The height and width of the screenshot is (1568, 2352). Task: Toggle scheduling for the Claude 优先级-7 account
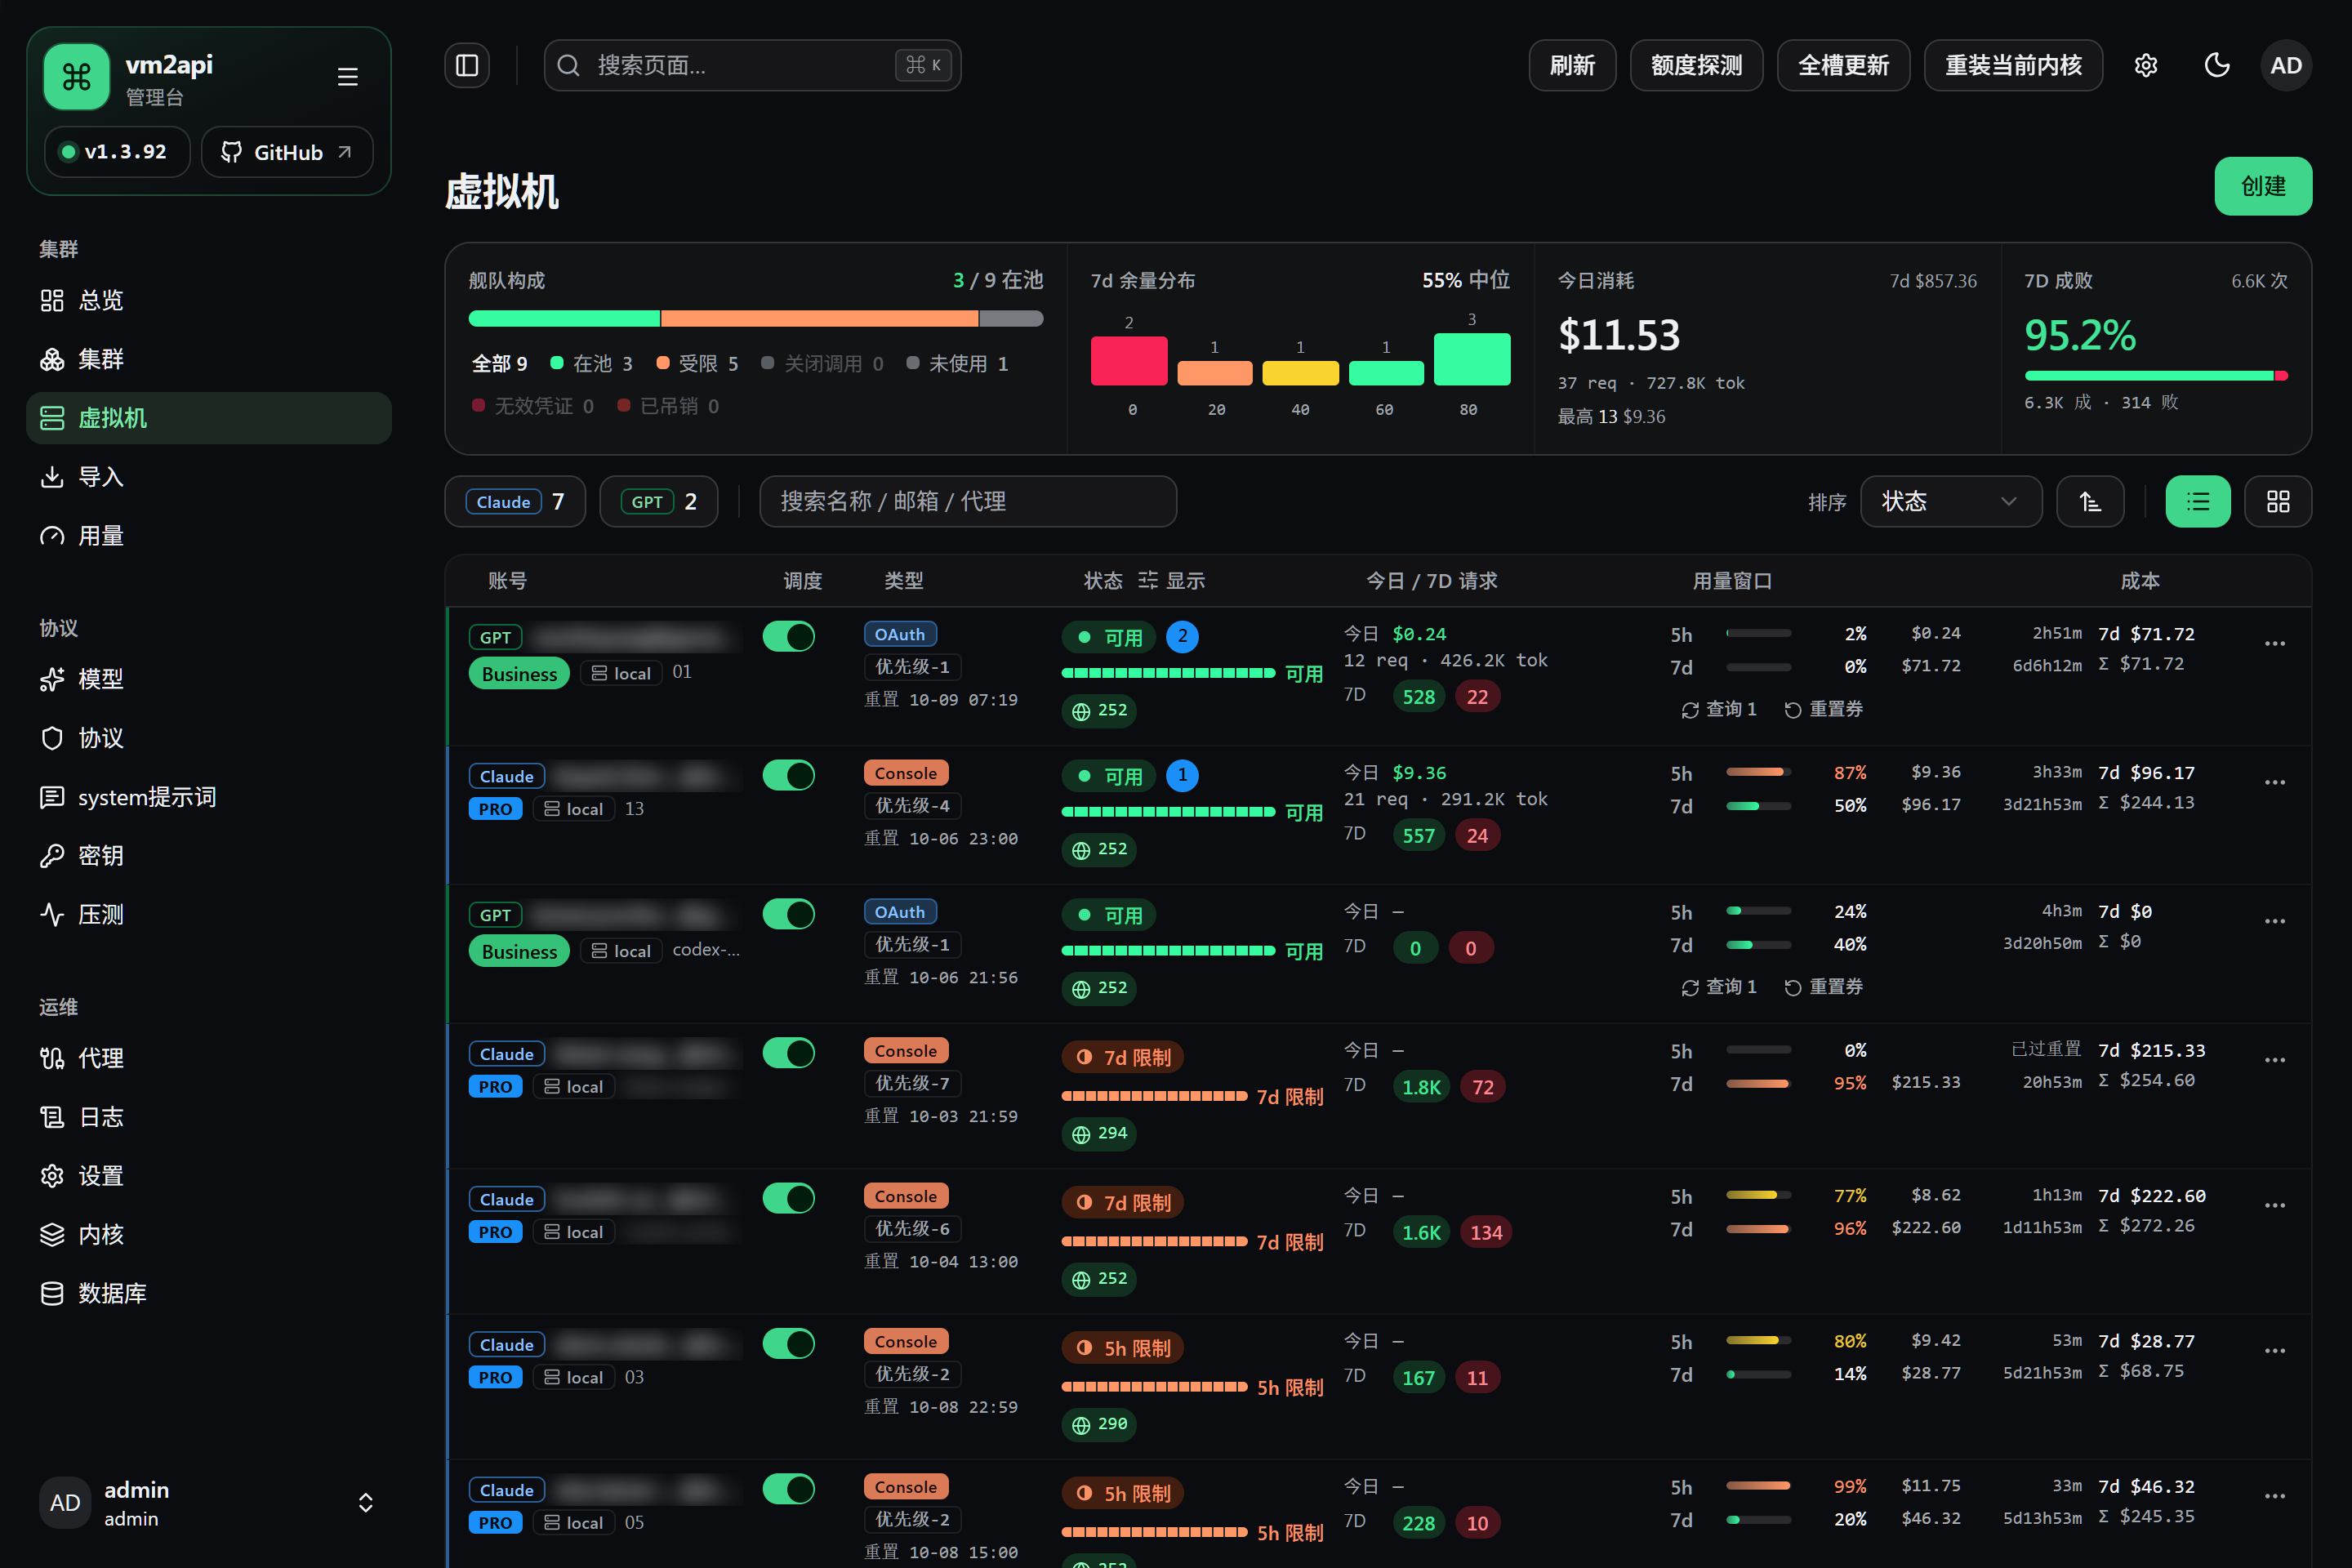tap(788, 1052)
